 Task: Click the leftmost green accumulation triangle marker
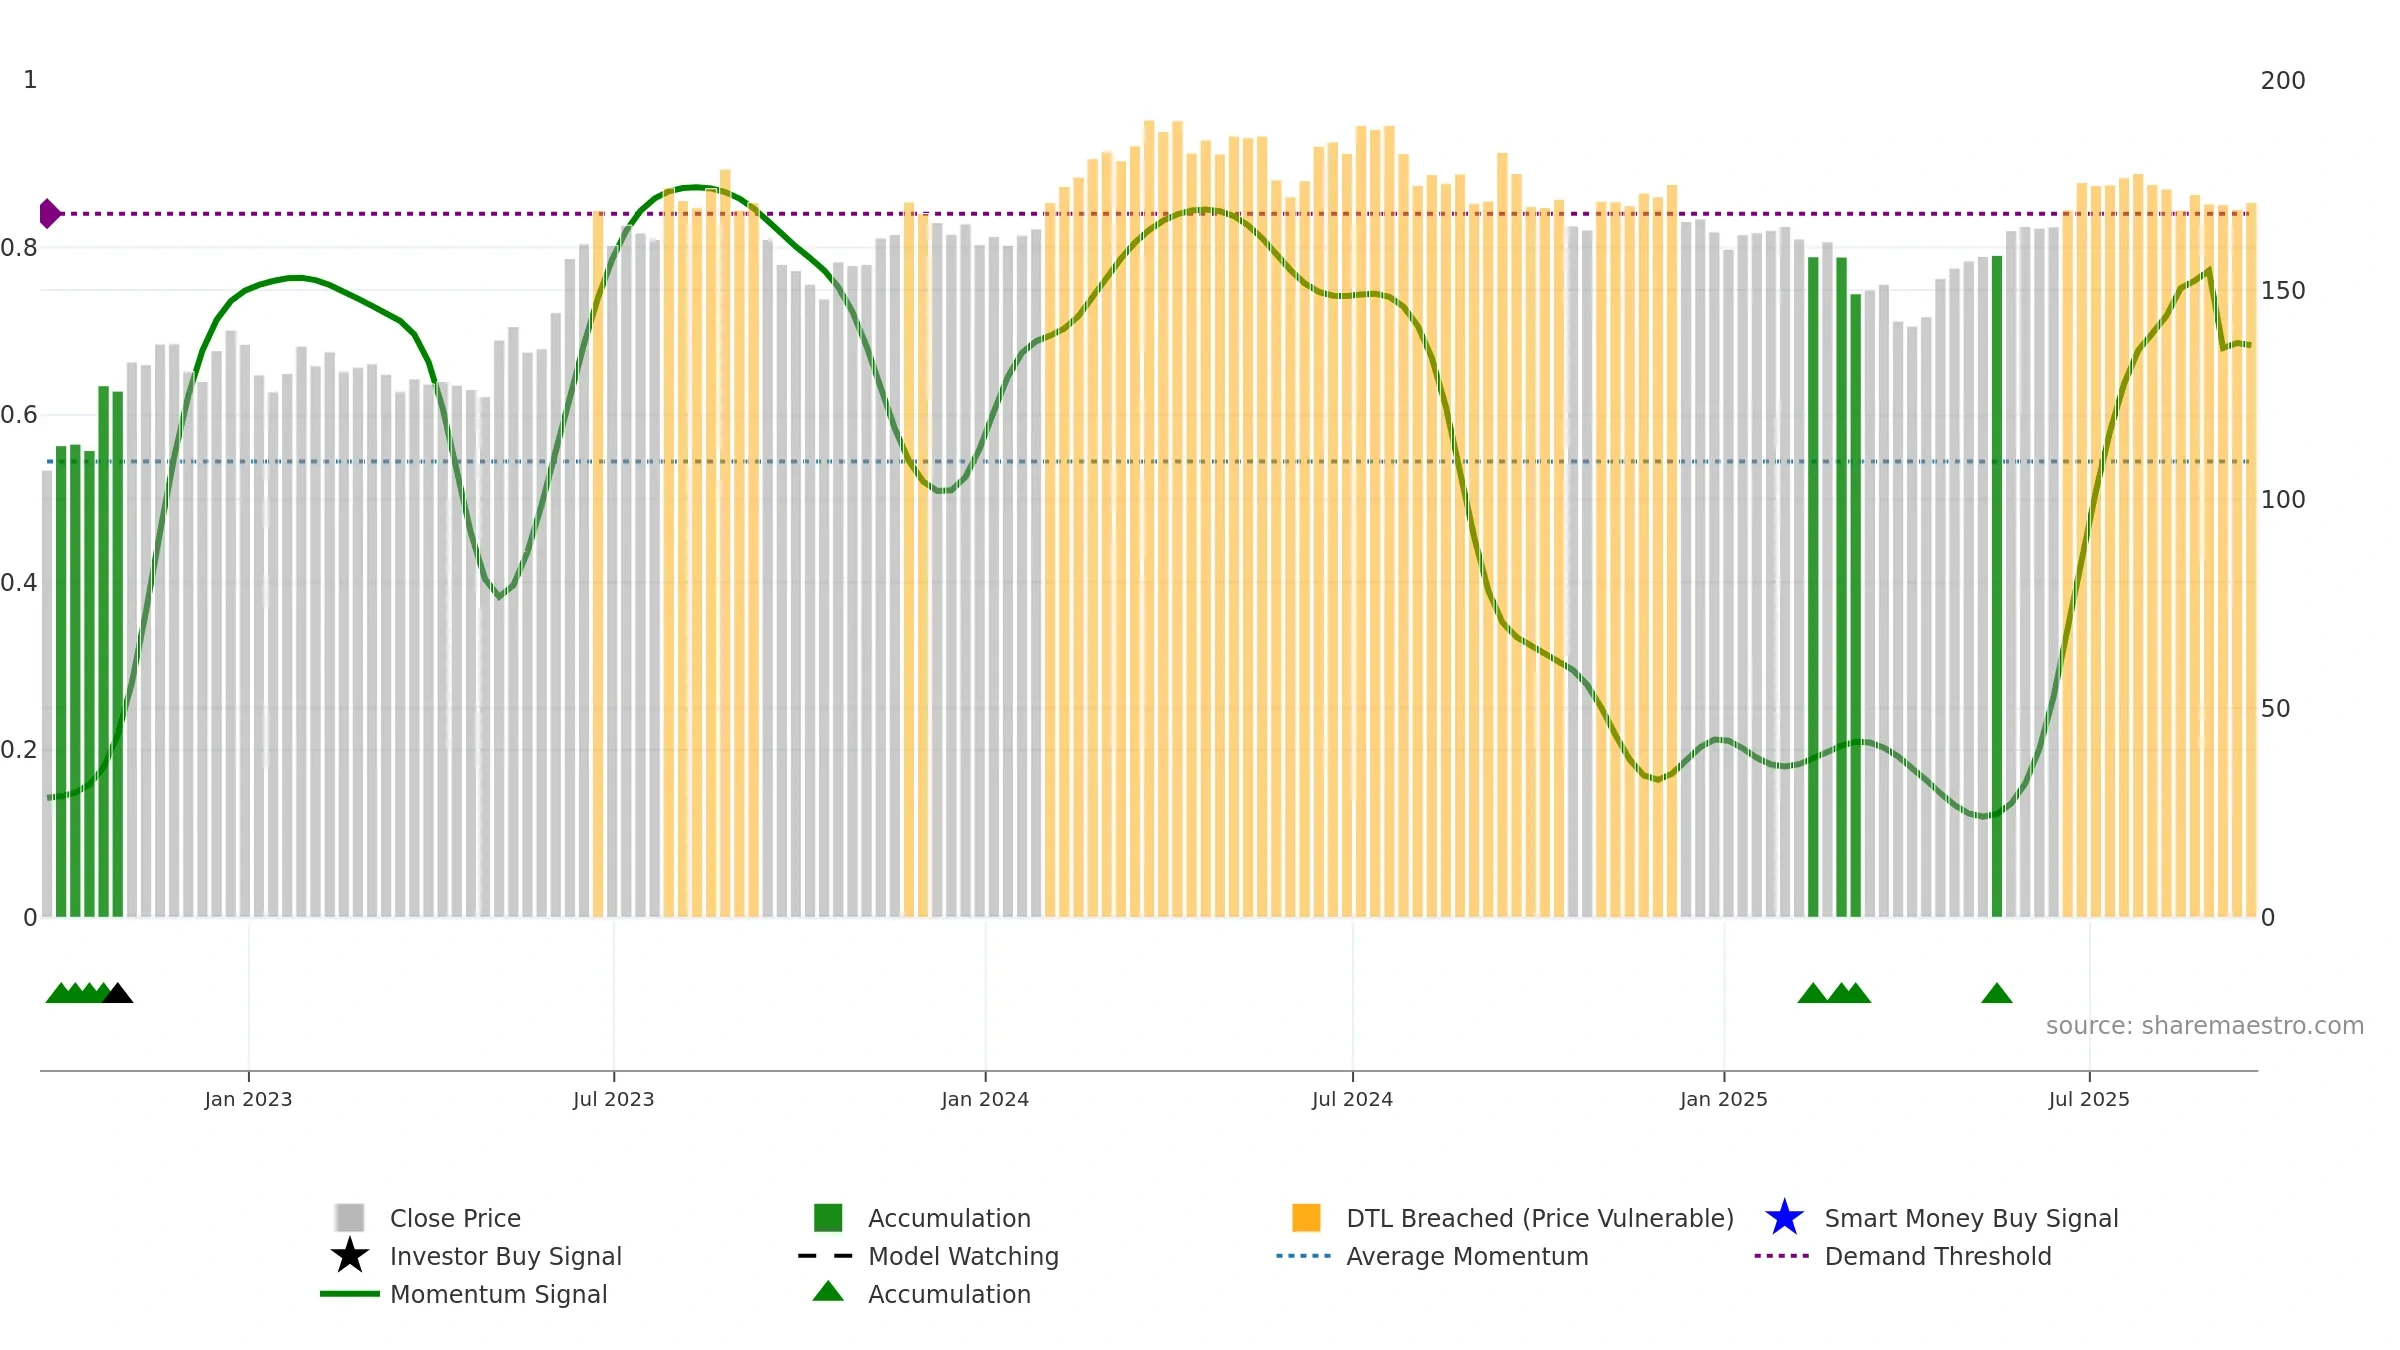click(60, 993)
